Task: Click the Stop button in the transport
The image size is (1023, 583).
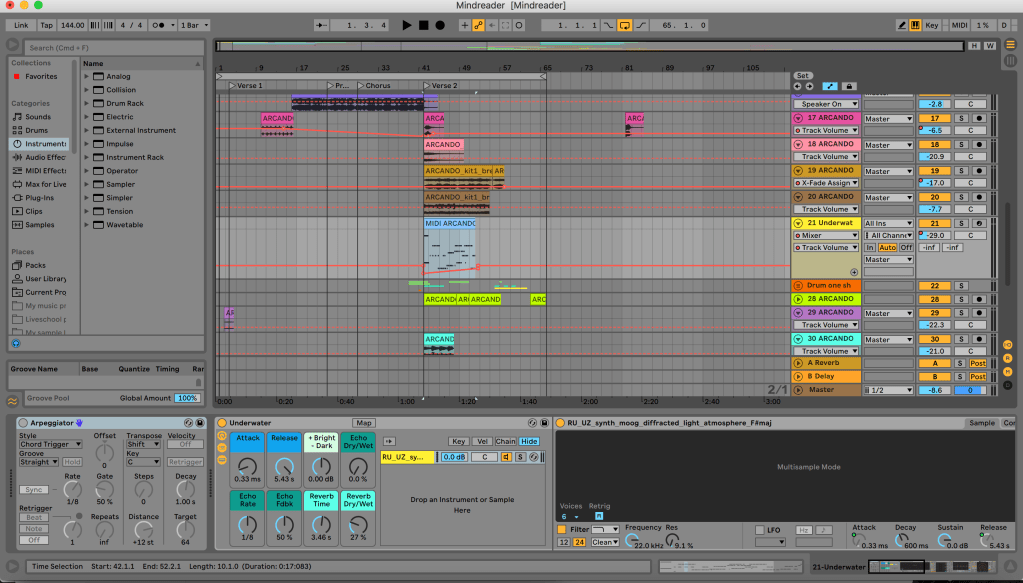Action: [x=423, y=25]
